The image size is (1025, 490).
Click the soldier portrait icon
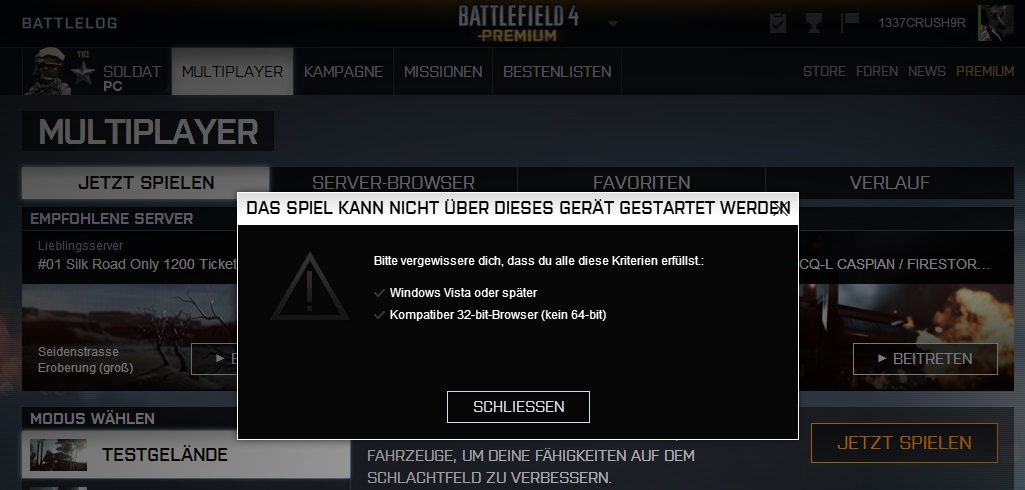pyautogui.click(x=48, y=71)
